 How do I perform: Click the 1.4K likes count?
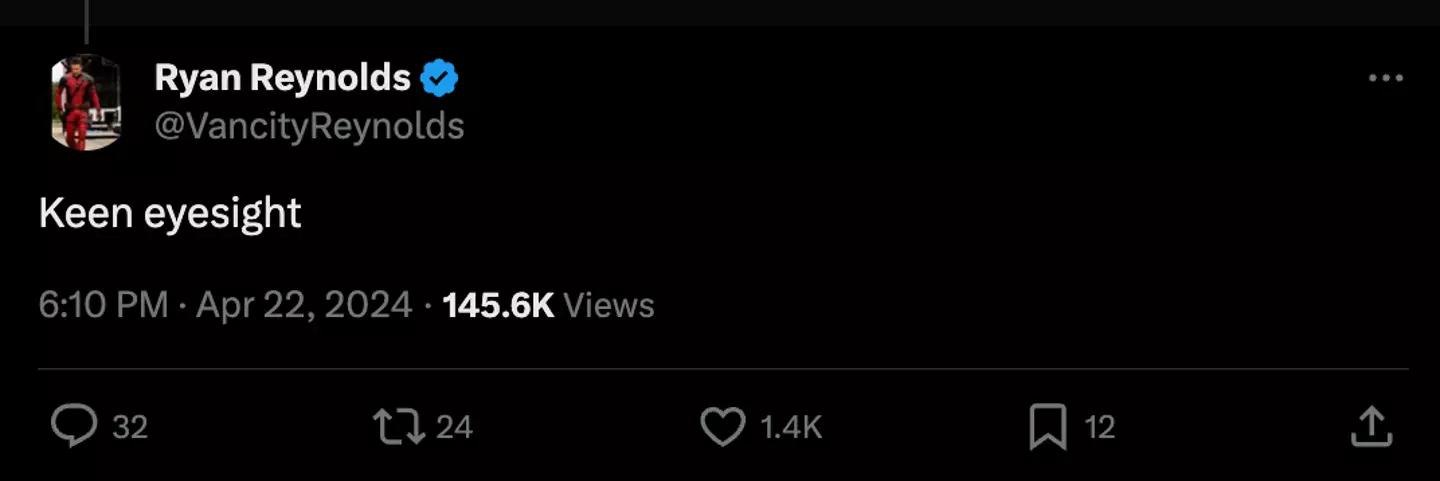tap(791, 428)
